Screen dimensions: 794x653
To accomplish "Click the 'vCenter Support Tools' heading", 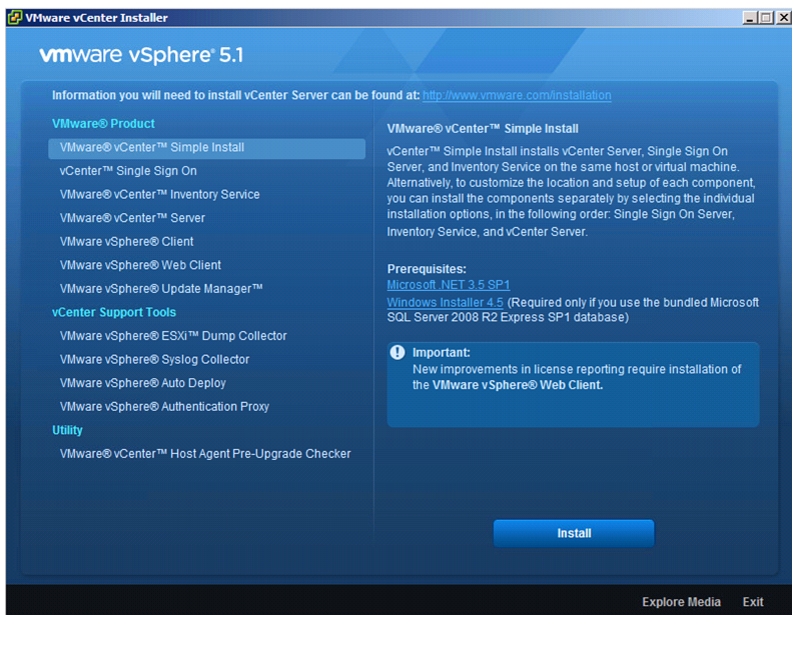I will pyautogui.click(x=114, y=312).
